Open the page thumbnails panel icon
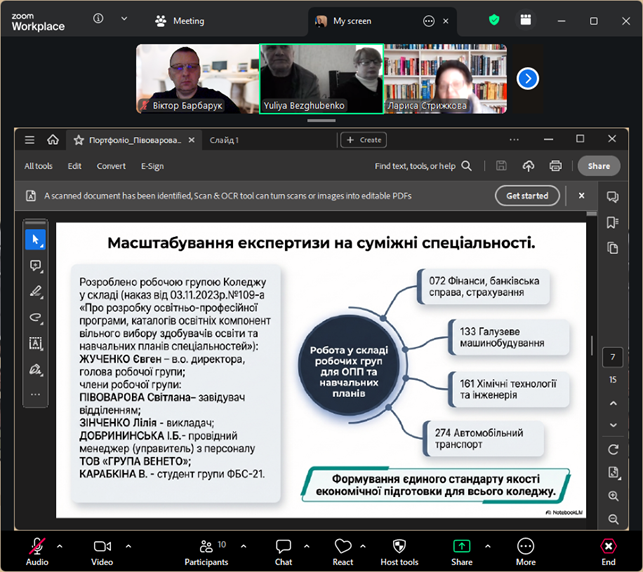This screenshot has height=572, width=643. click(x=613, y=248)
